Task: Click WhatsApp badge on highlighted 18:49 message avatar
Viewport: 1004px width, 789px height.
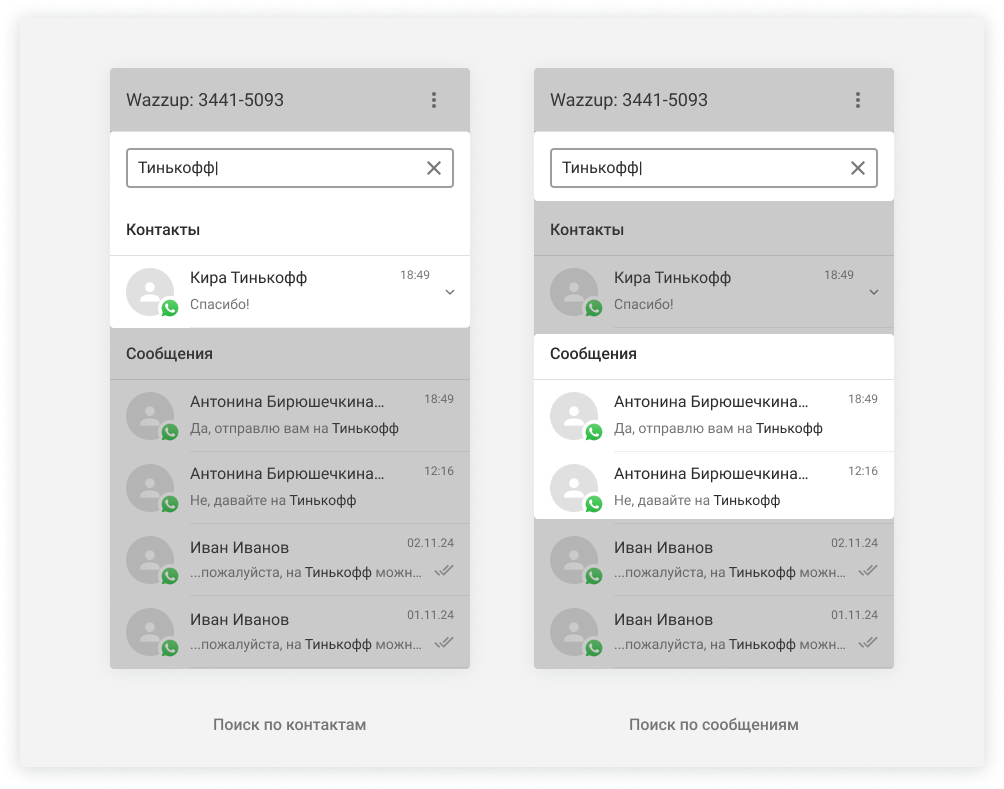Action: pos(594,432)
